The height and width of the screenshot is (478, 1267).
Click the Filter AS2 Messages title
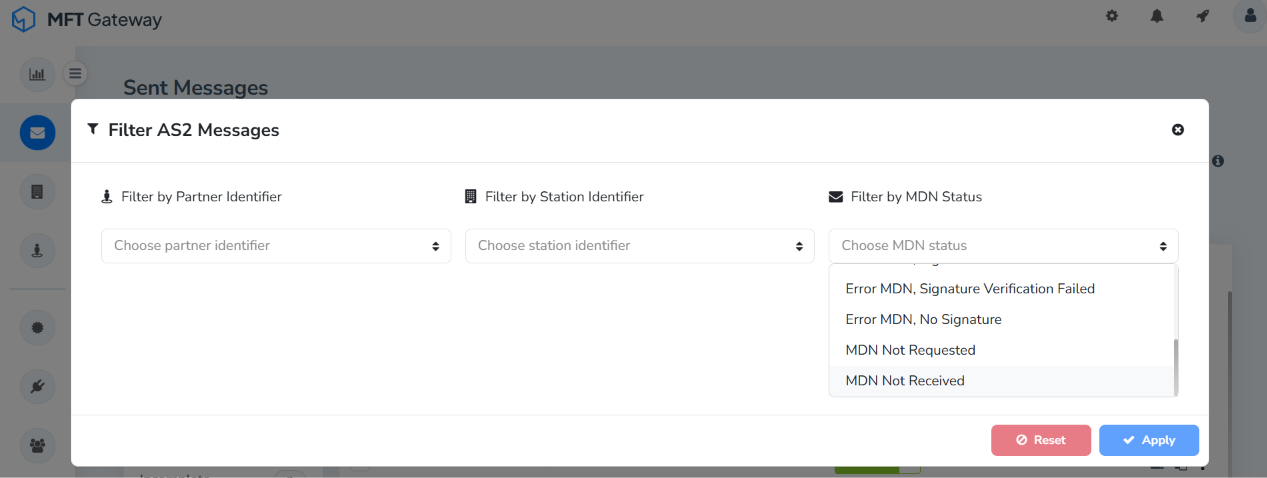coord(194,130)
